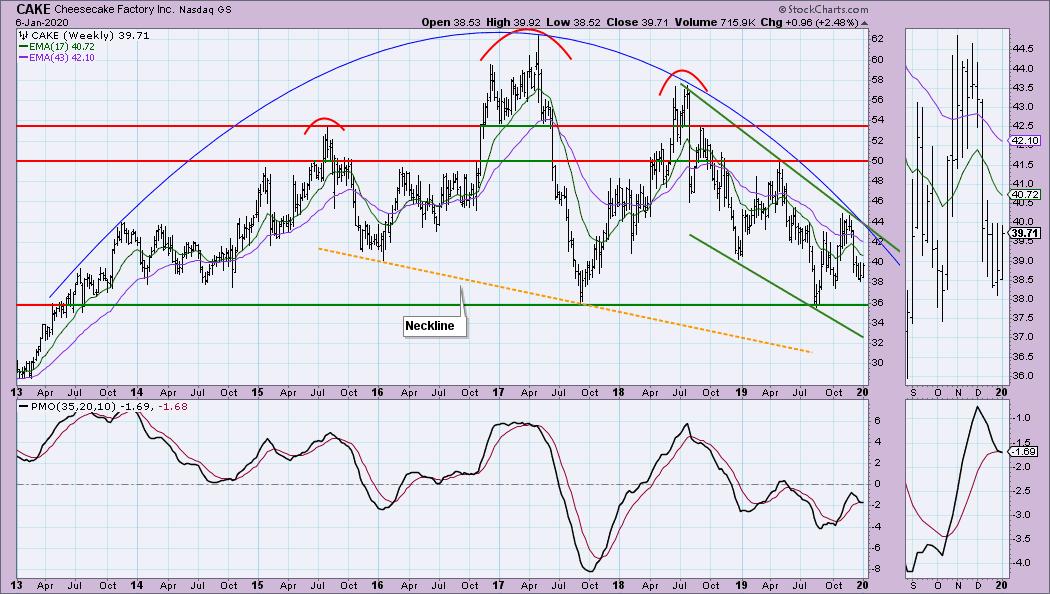Click the bar icon beside CAKE (Weekly) legend
The image size is (1050, 594).
pyautogui.click(x=23, y=35)
